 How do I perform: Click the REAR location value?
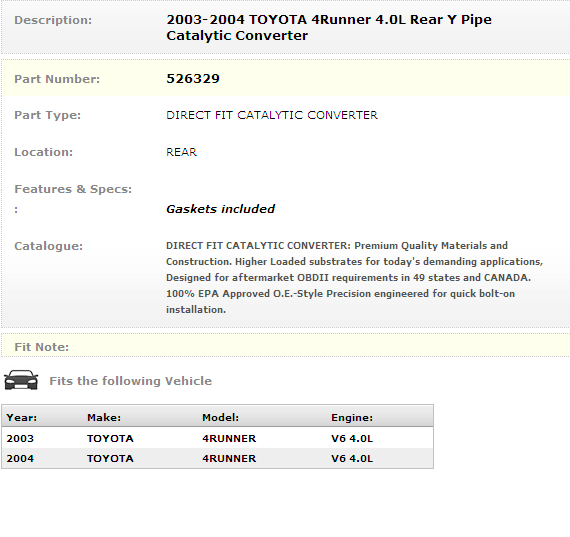181,152
